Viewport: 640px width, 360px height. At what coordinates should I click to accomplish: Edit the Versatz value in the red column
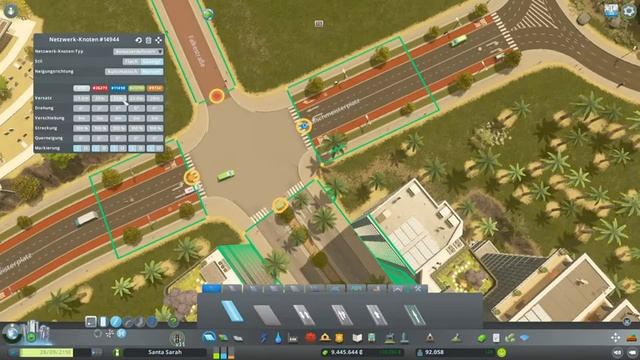[x=100, y=98]
